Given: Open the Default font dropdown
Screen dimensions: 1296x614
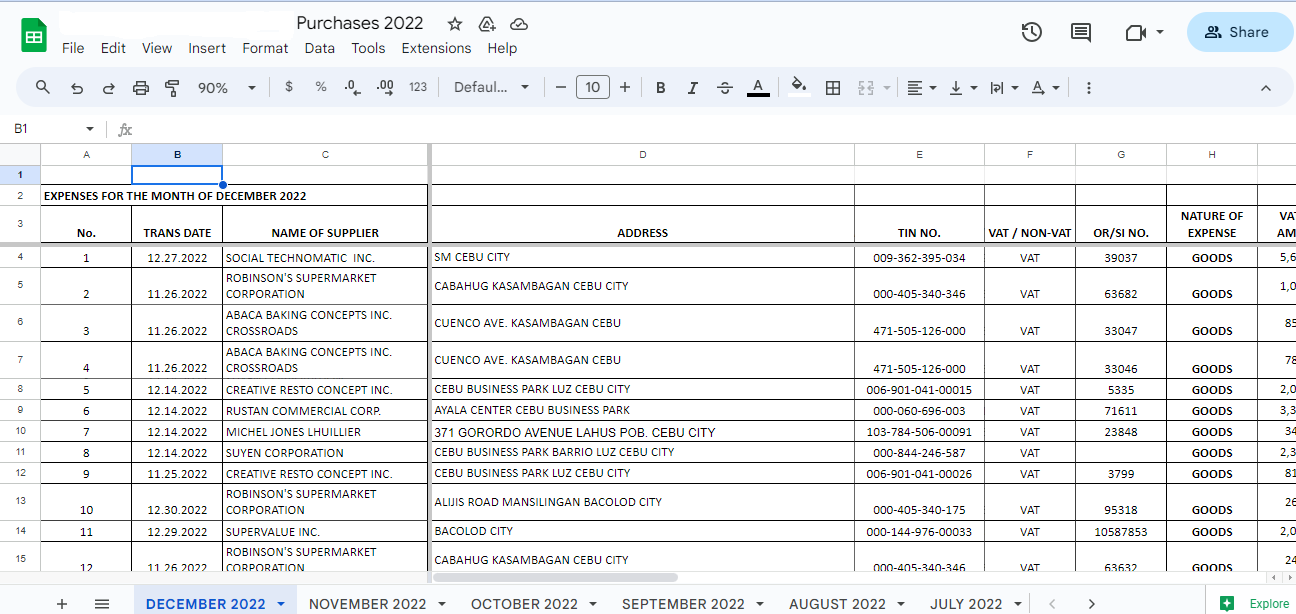Looking at the screenshot, I should (491, 87).
